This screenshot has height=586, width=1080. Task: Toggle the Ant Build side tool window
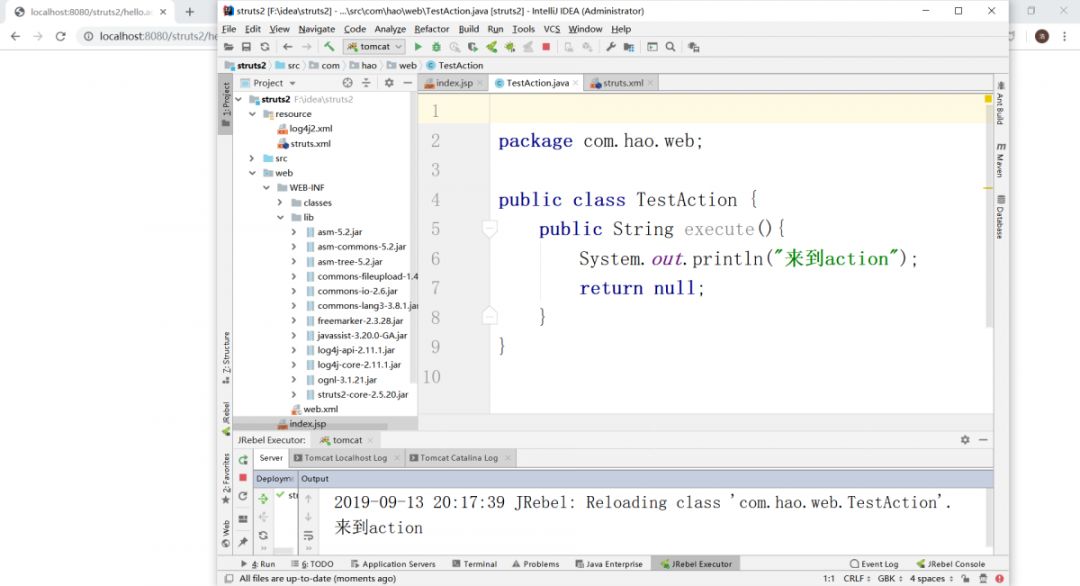(1000, 103)
